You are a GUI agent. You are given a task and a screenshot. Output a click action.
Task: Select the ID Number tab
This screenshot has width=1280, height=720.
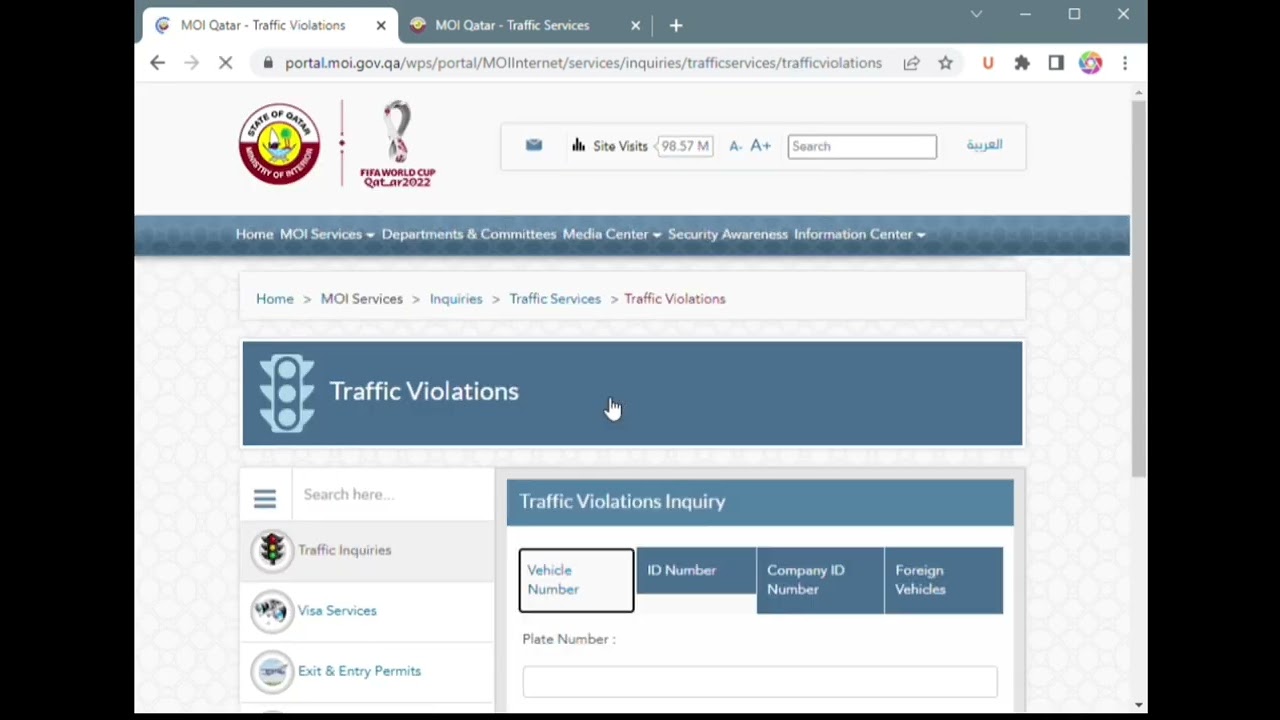[x=695, y=570]
